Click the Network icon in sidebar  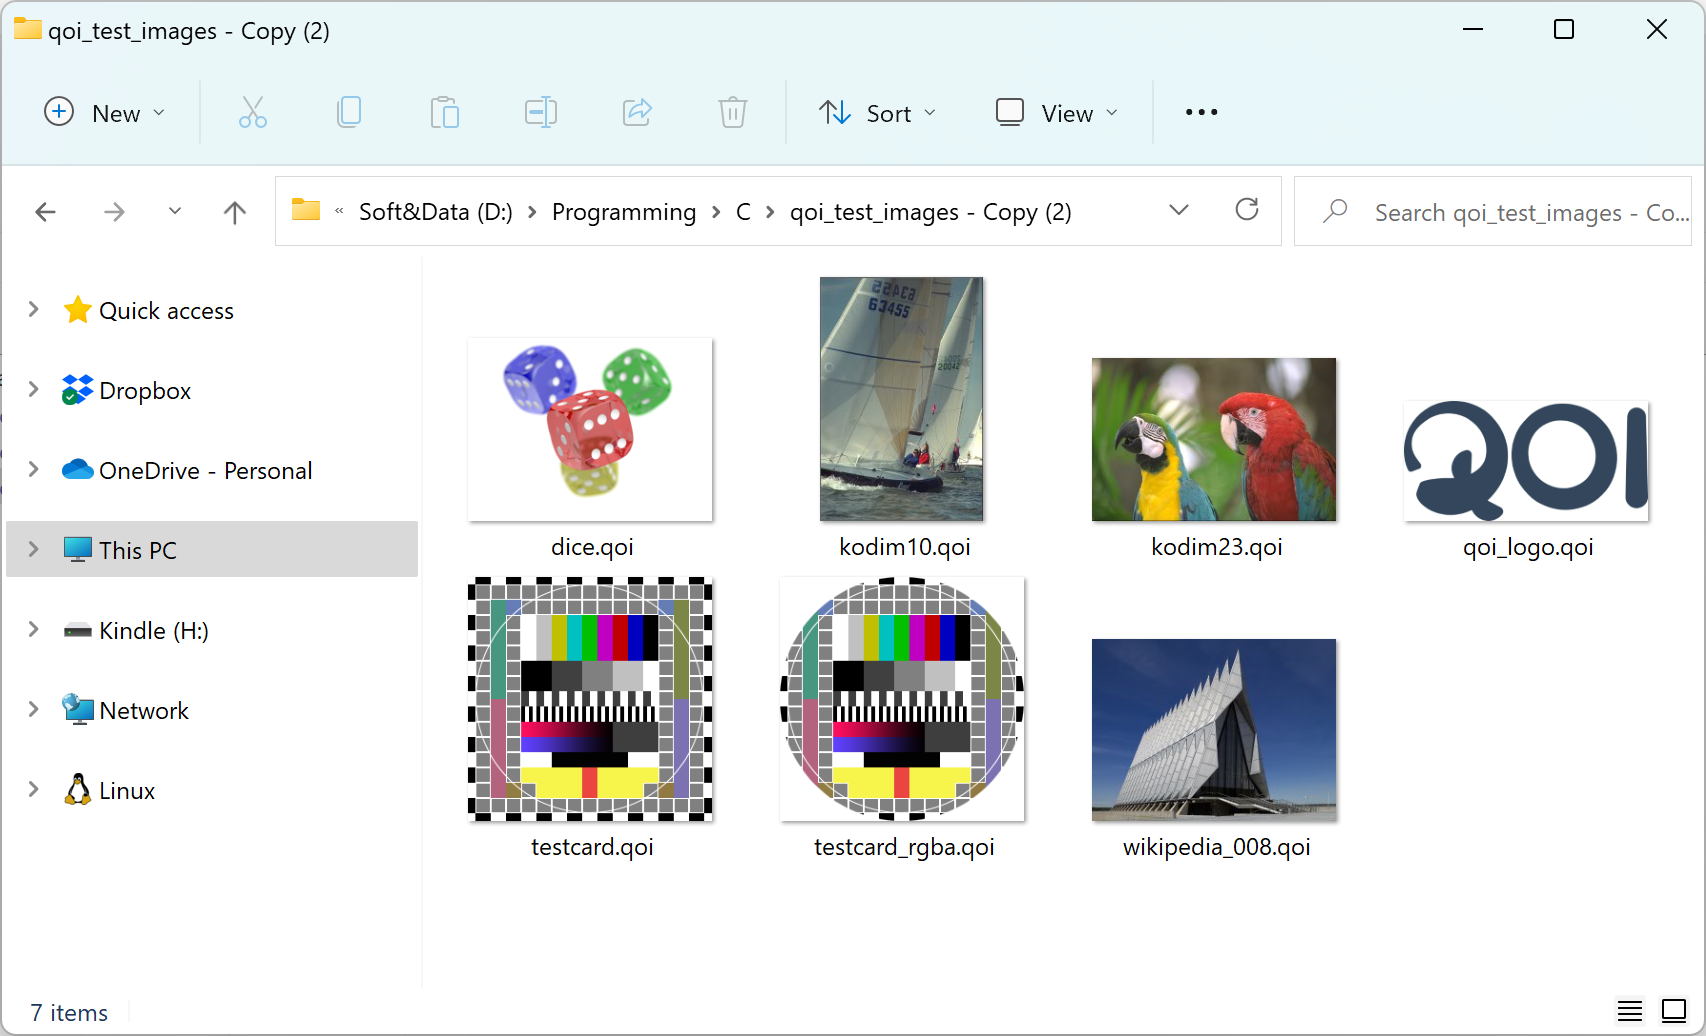(x=77, y=710)
